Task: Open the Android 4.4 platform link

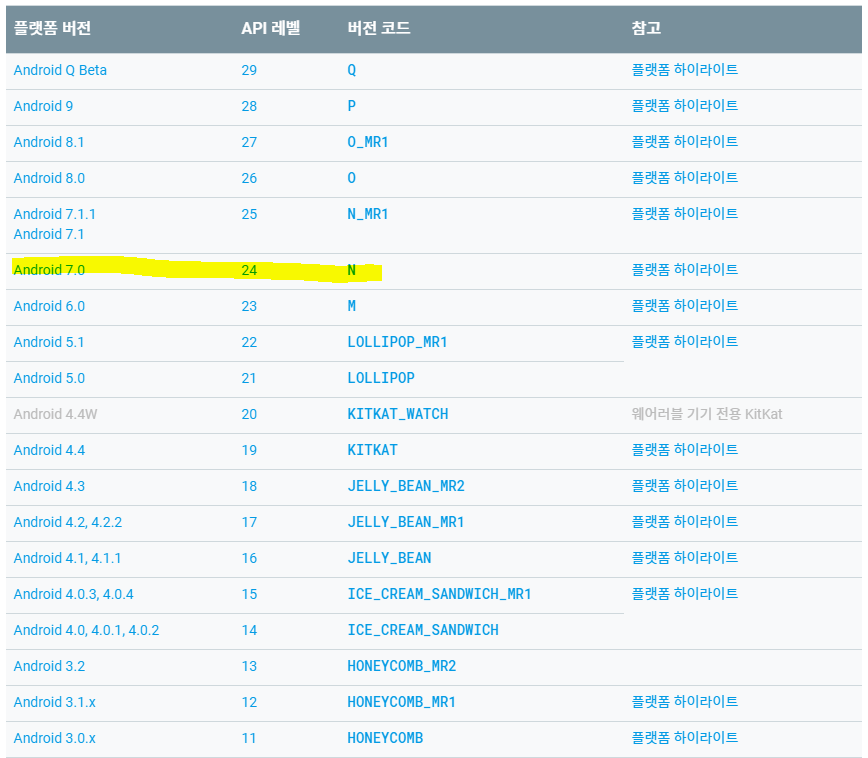Action: (x=49, y=450)
